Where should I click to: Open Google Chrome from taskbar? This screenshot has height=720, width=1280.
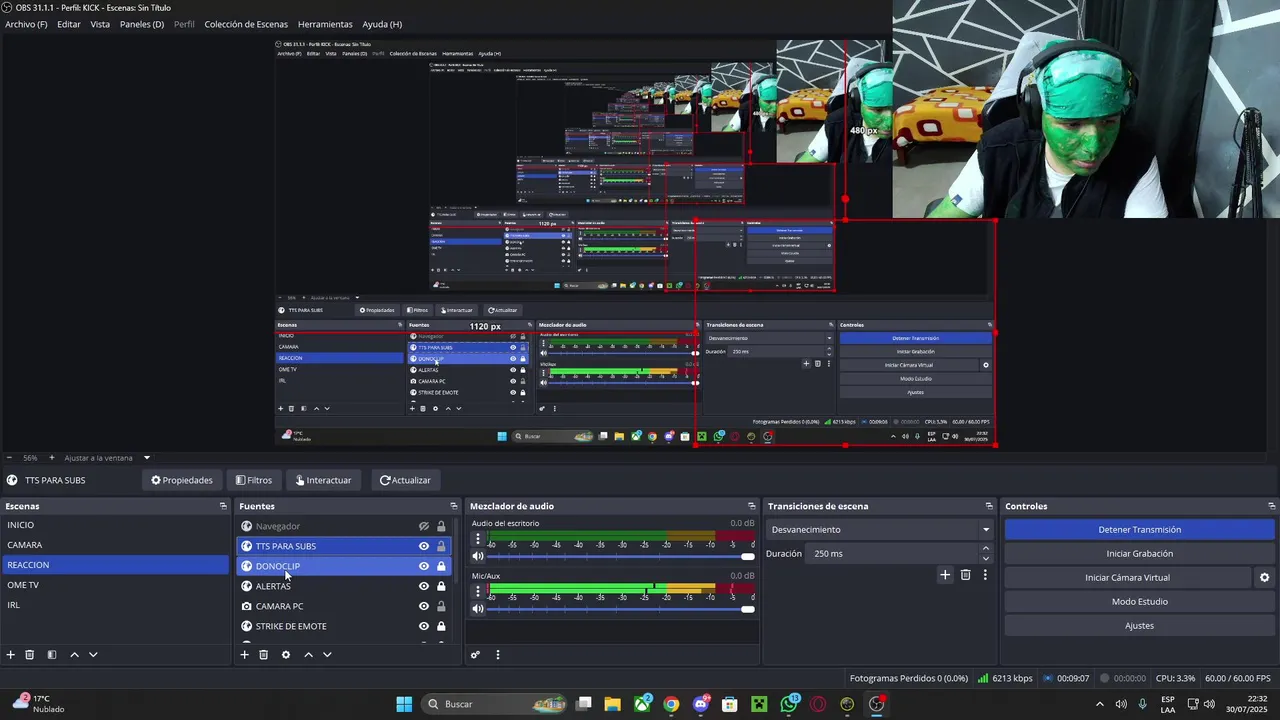671,704
